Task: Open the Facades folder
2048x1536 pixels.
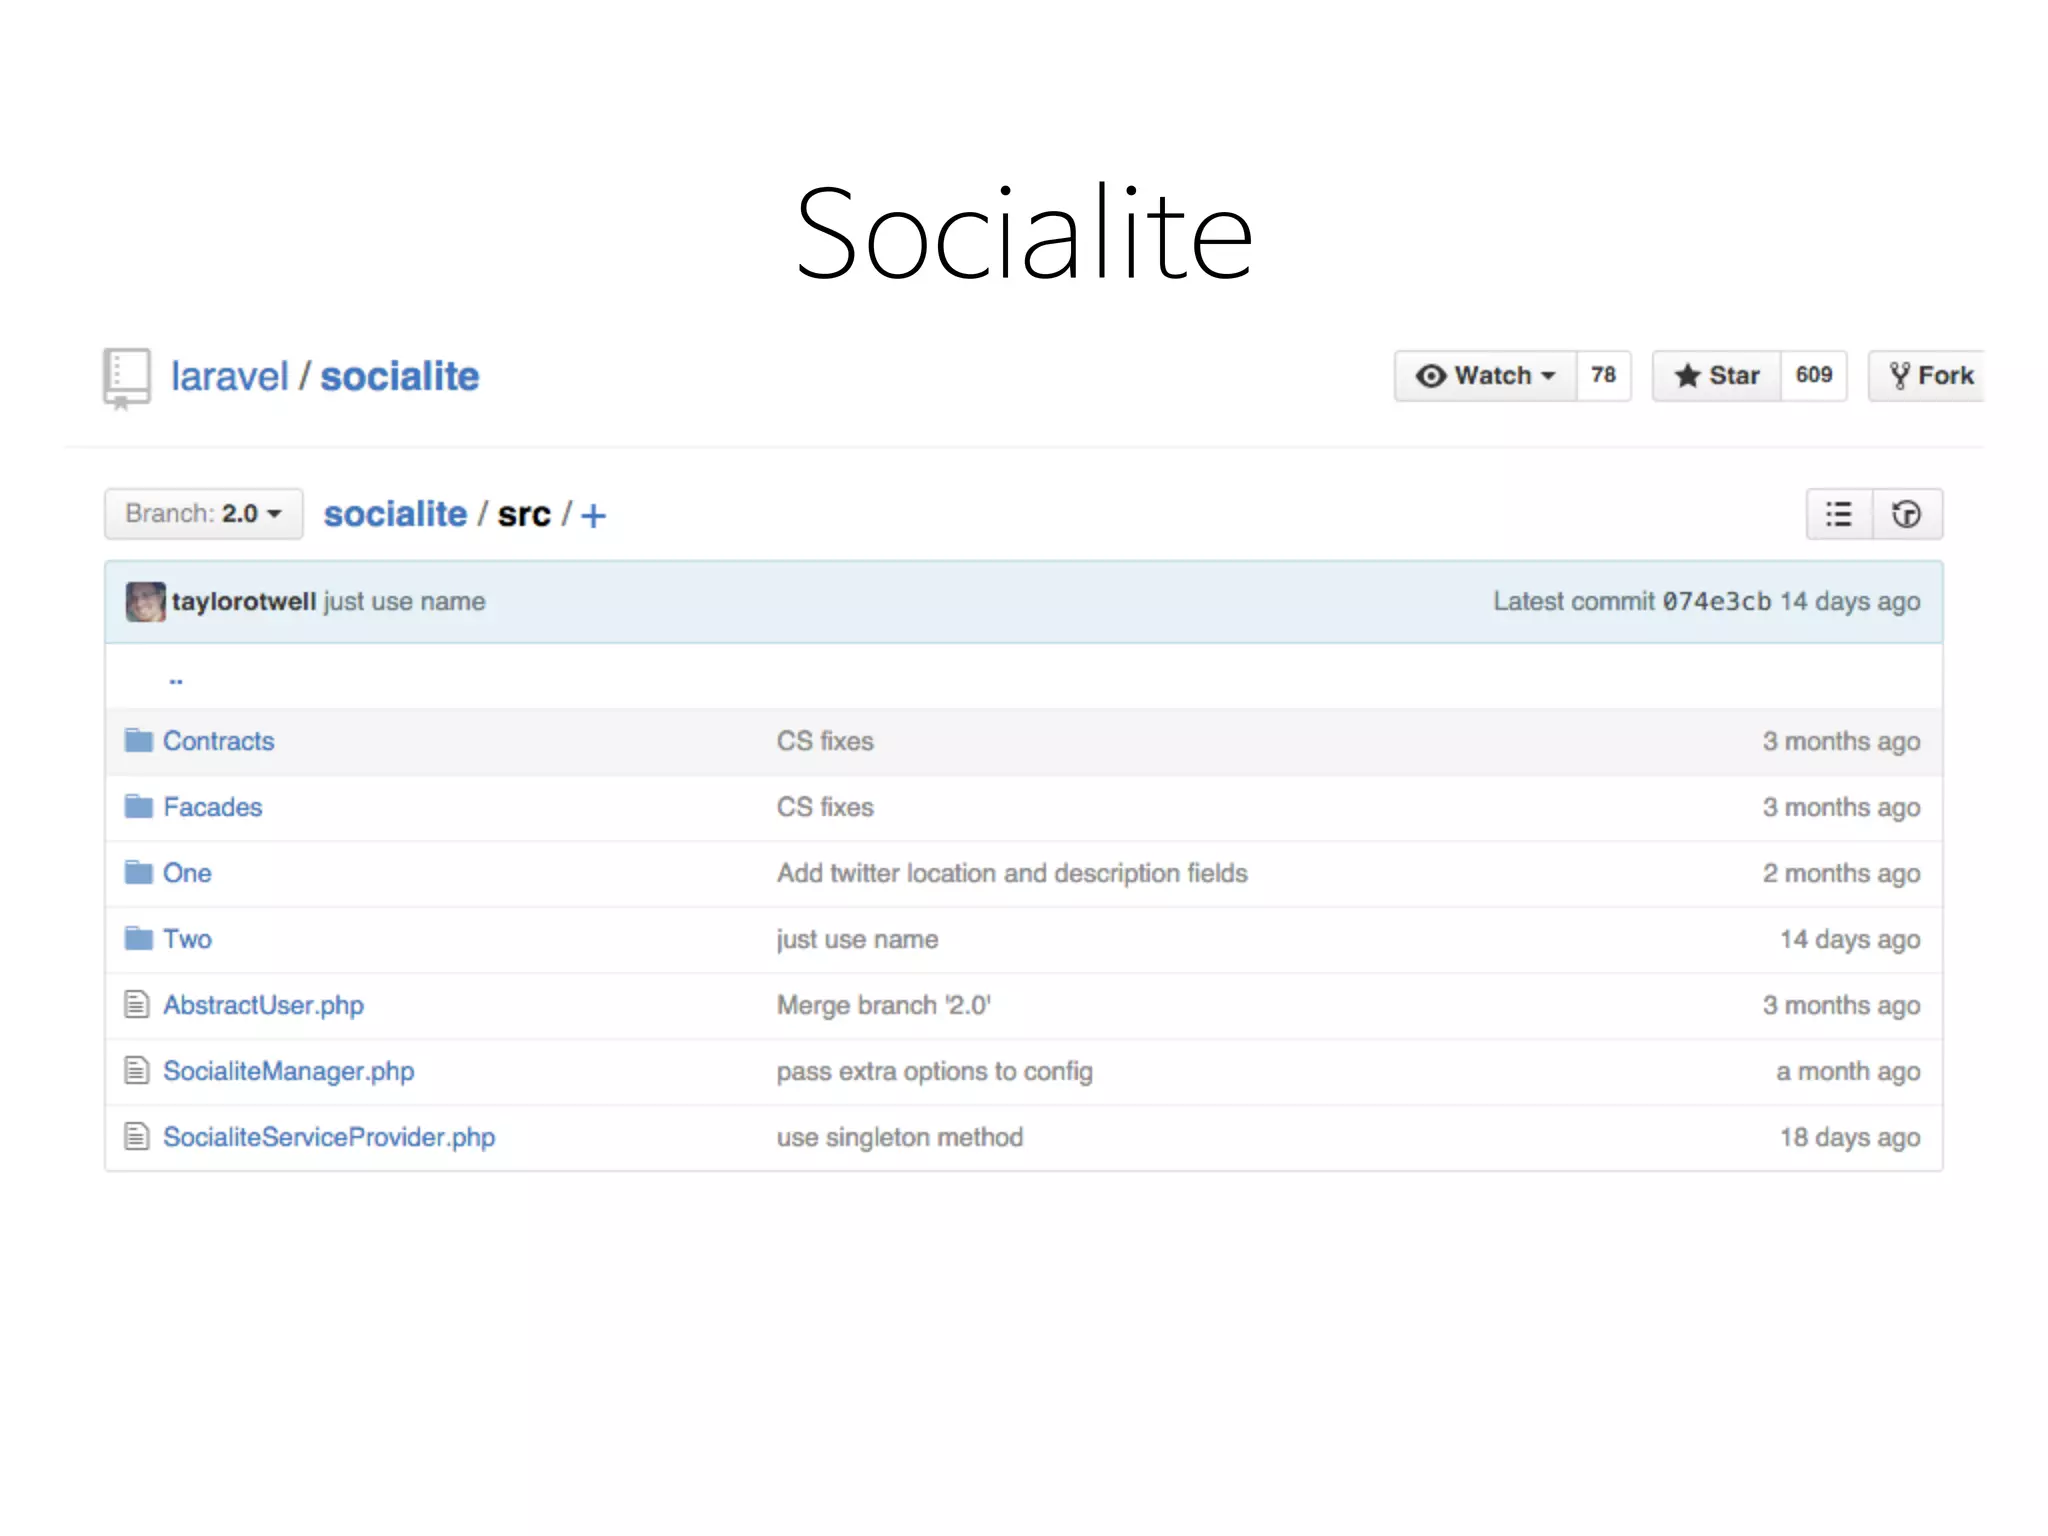Action: [x=212, y=807]
